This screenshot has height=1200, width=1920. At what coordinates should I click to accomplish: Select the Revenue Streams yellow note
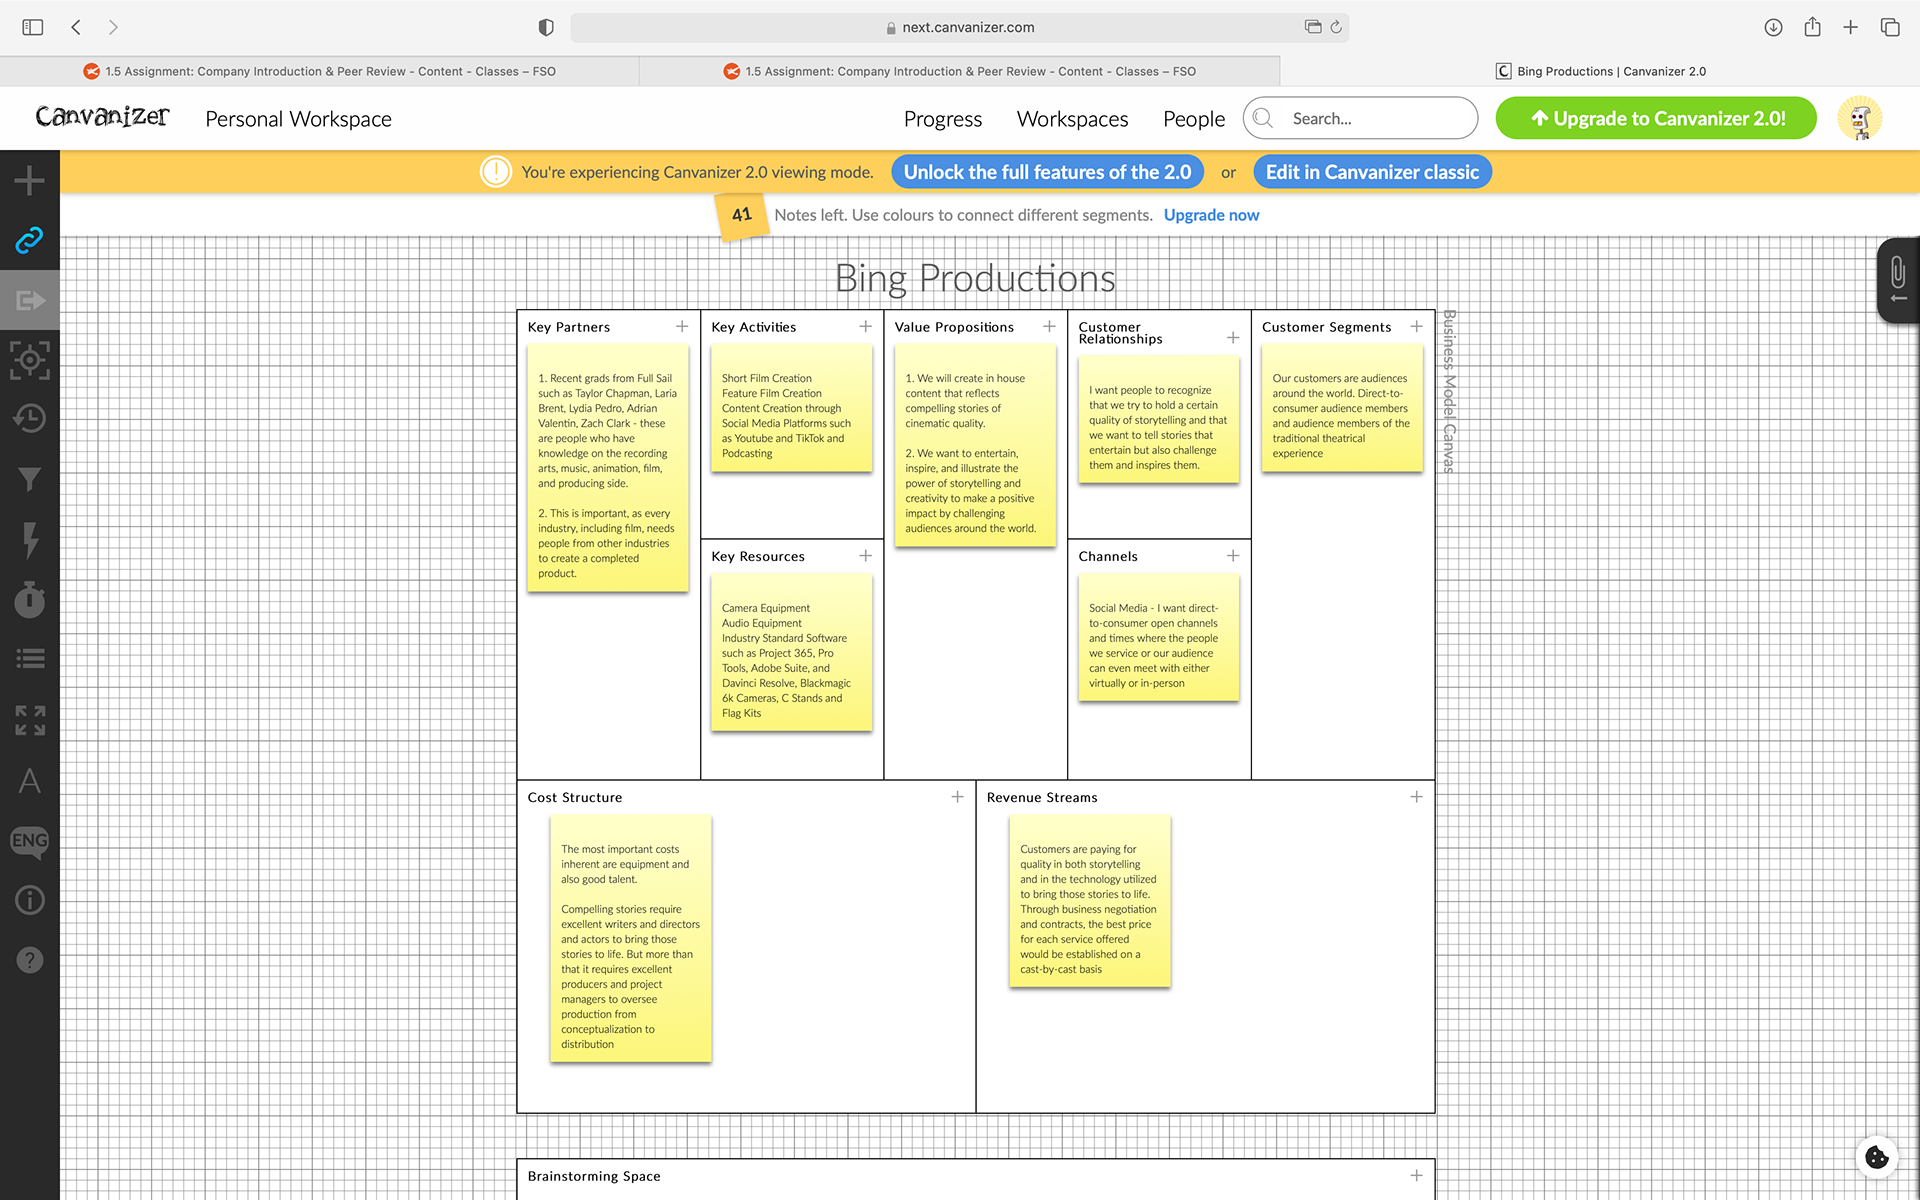[1090, 902]
